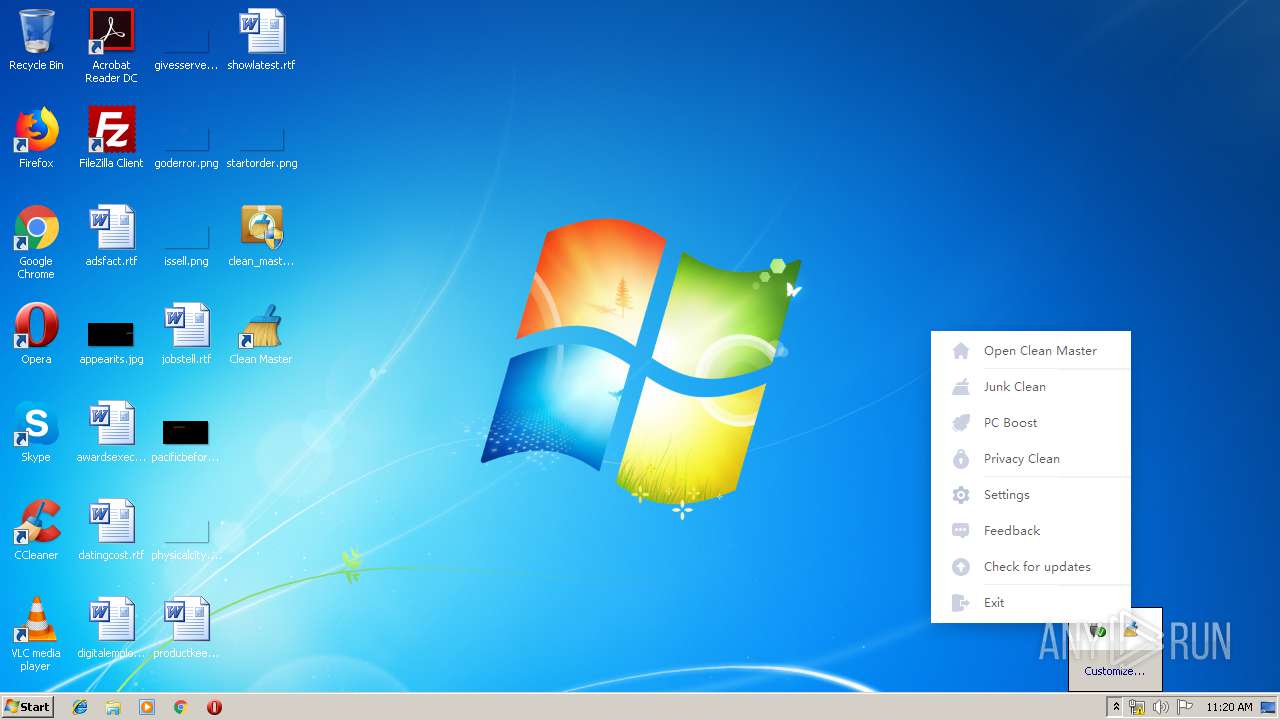The height and width of the screenshot is (720, 1280).
Task: Select Acrobat Reader DC desktop shortcut
Action: (111, 47)
